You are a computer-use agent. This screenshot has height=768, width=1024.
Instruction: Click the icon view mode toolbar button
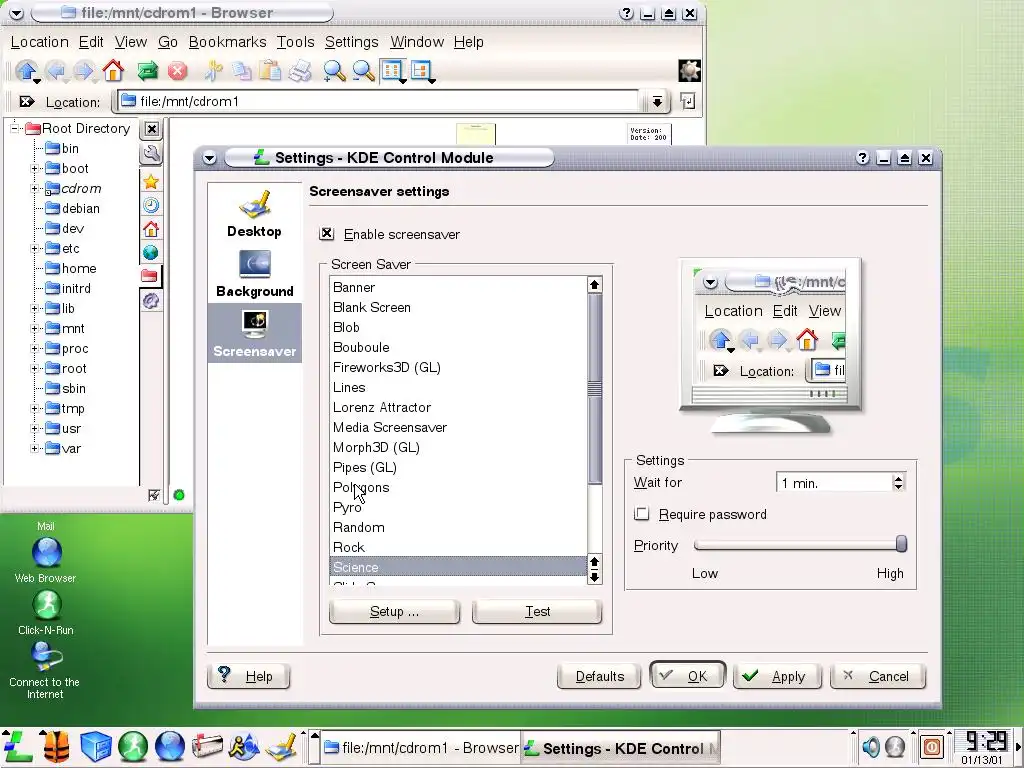(x=392, y=71)
